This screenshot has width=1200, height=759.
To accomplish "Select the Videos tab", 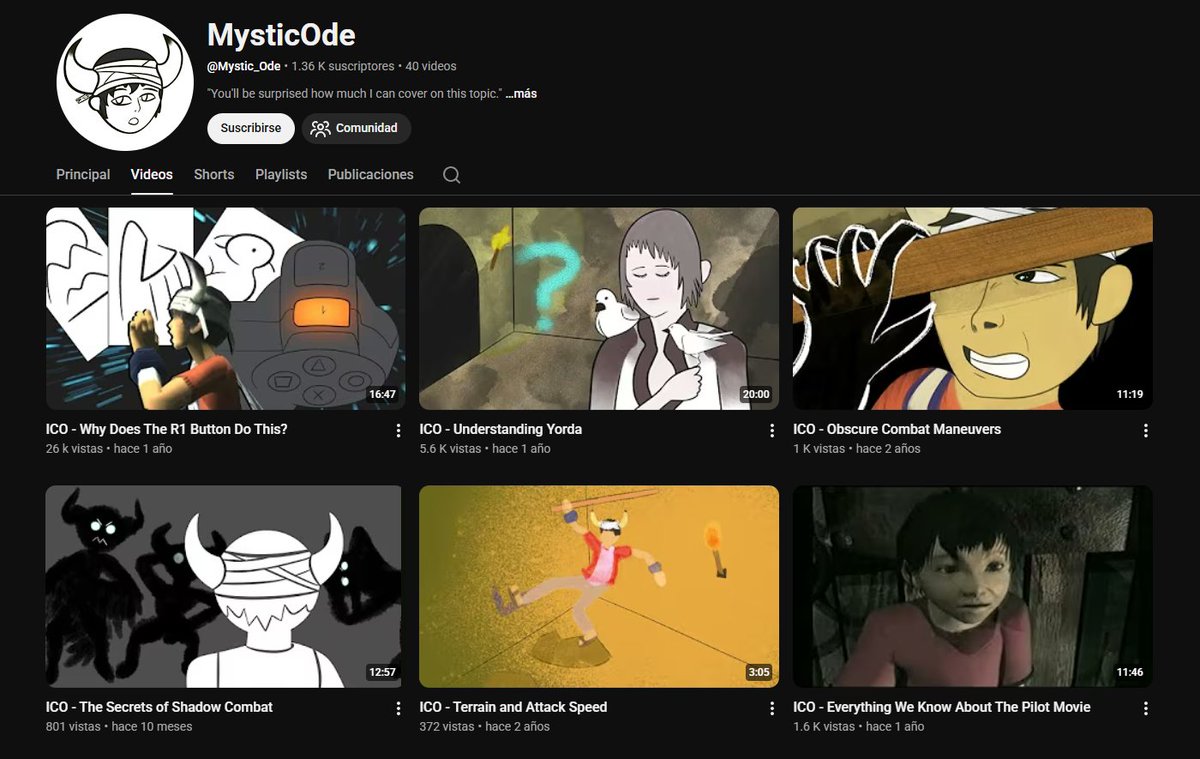I will (152, 174).
